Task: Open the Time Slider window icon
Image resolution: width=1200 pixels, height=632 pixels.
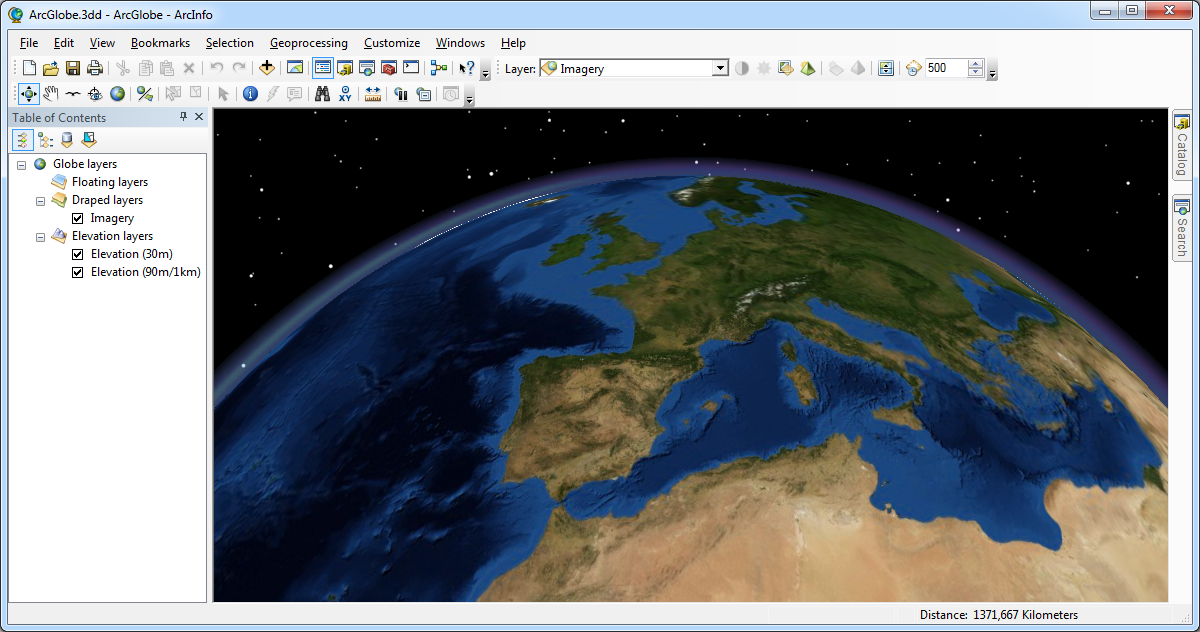Action: pyautogui.click(x=451, y=94)
